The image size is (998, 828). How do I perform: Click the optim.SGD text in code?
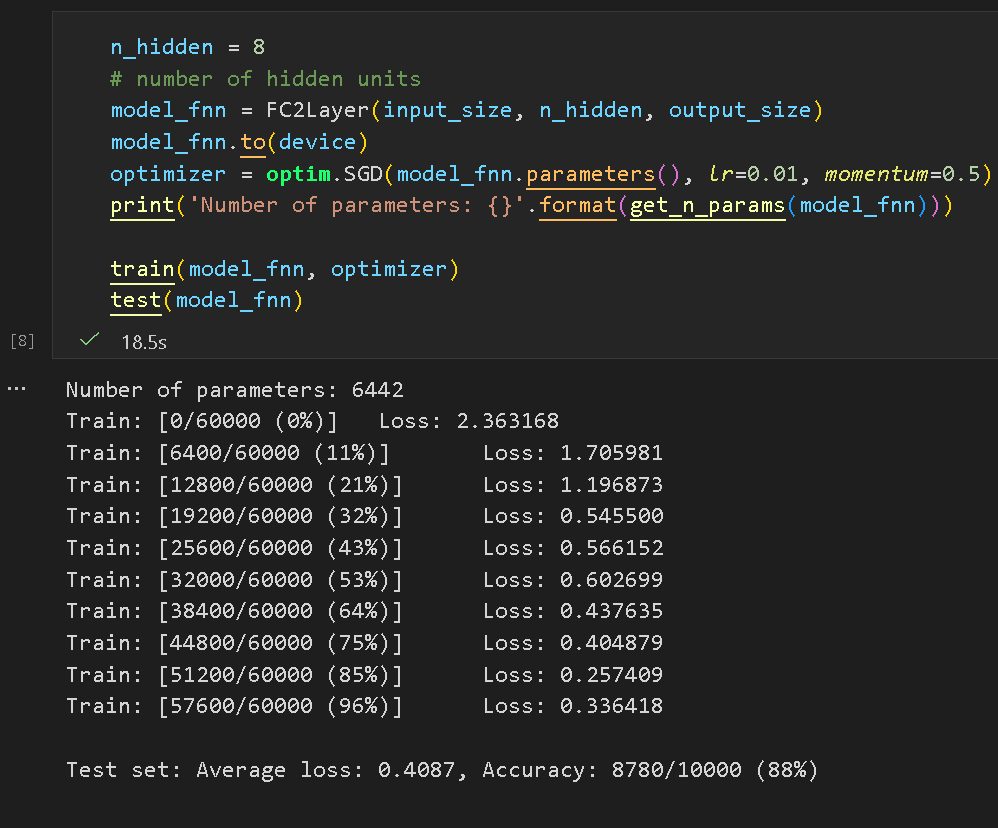[x=325, y=174]
